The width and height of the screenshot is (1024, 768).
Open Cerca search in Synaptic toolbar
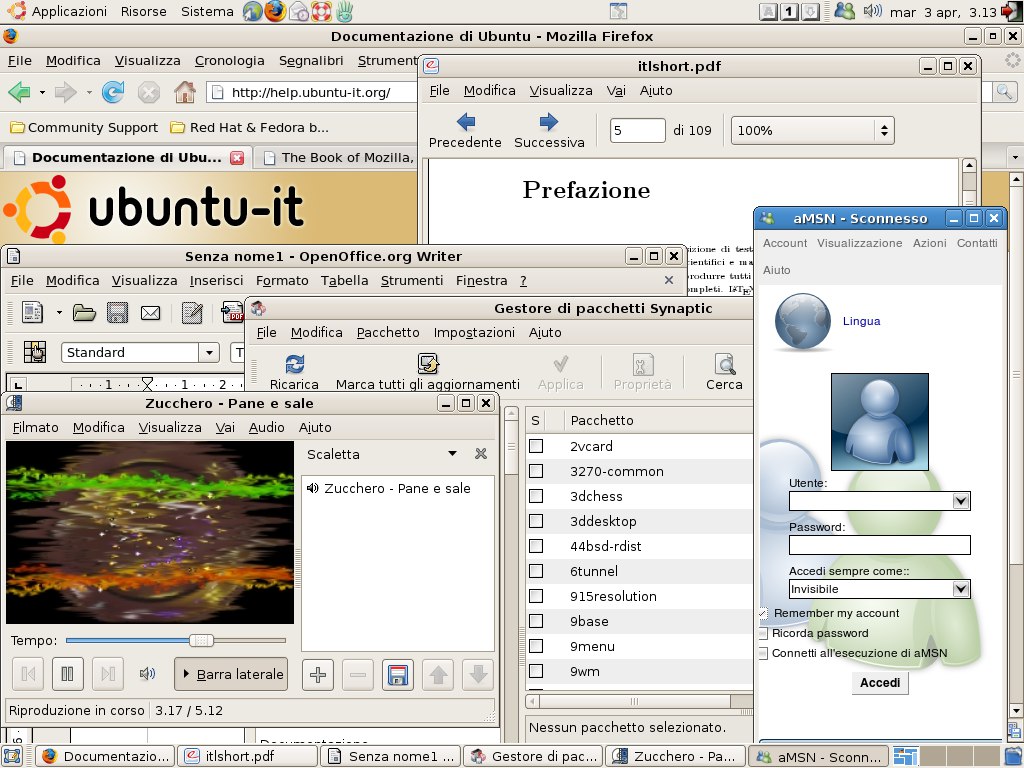coord(724,365)
